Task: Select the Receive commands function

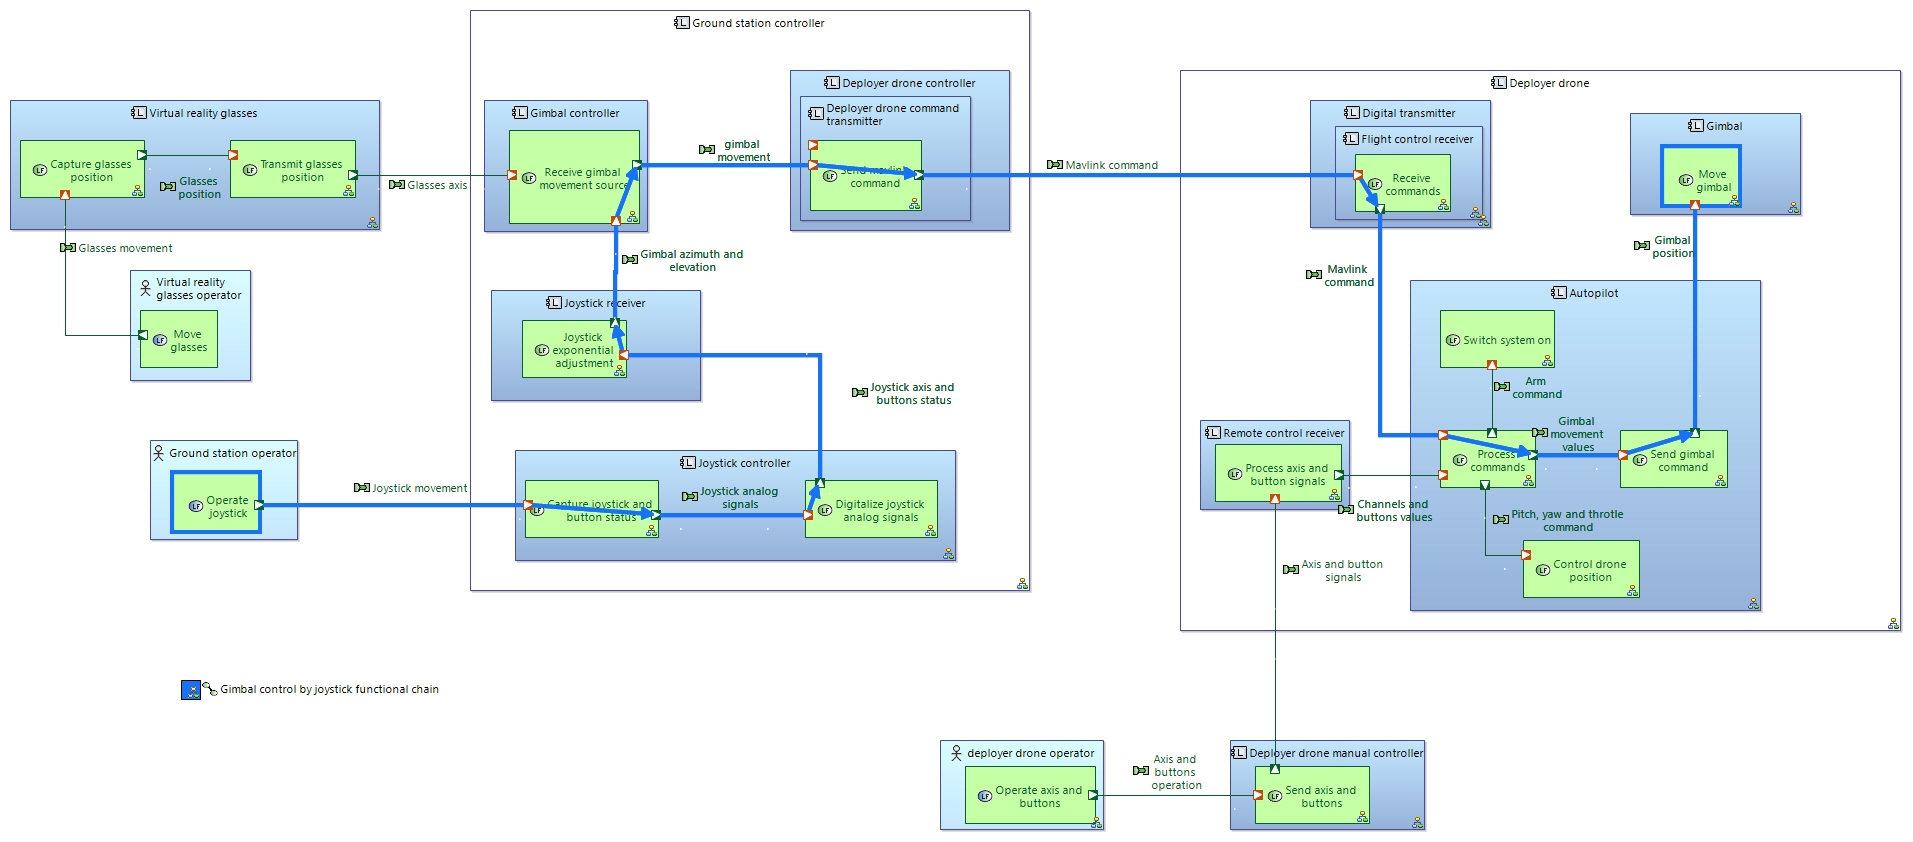Action: click(1403, 183)
